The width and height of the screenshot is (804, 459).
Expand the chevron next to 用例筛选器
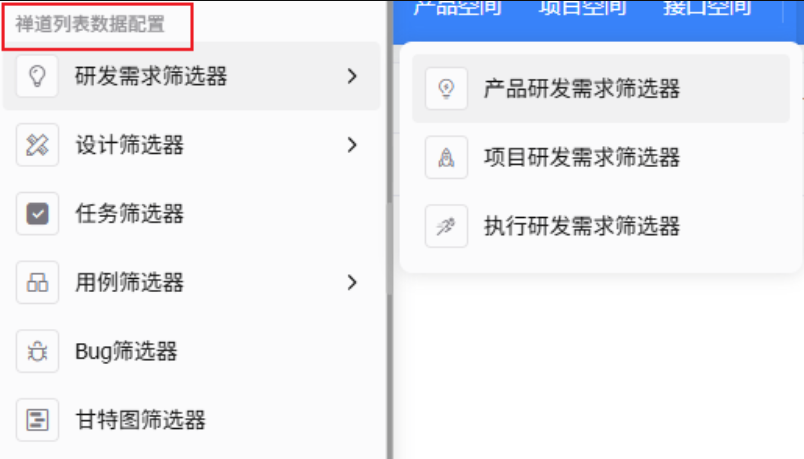click(x=352, y=282)
